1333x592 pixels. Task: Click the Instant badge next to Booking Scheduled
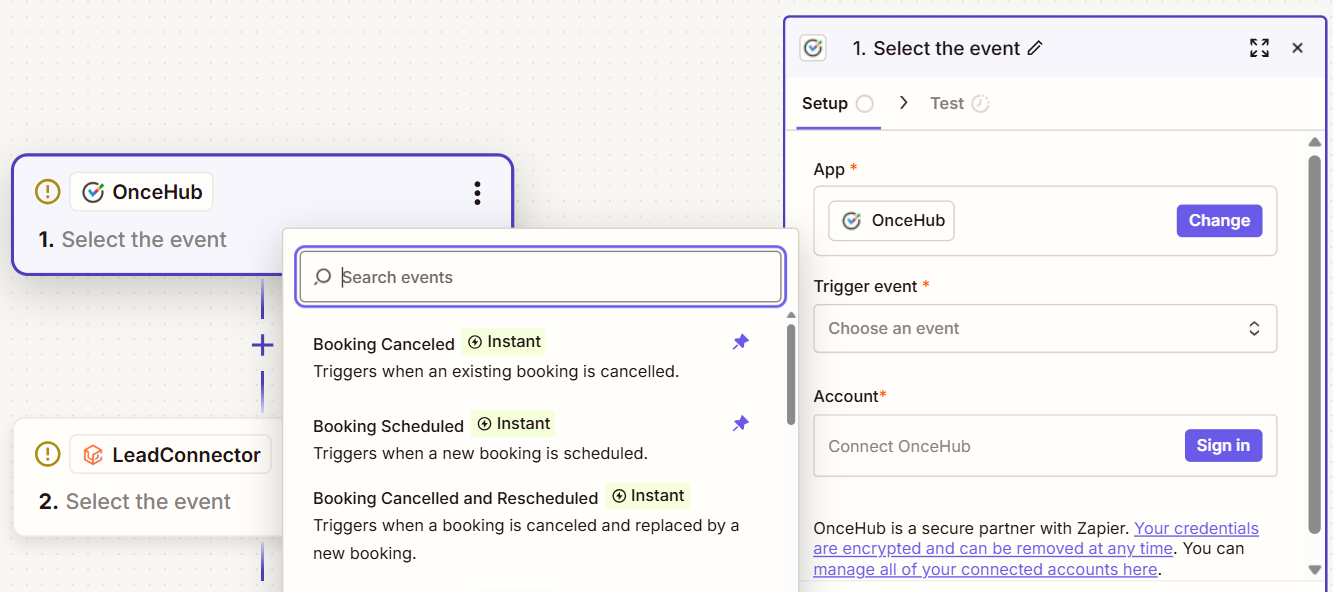pyautogui.click(x=513, y=424)
